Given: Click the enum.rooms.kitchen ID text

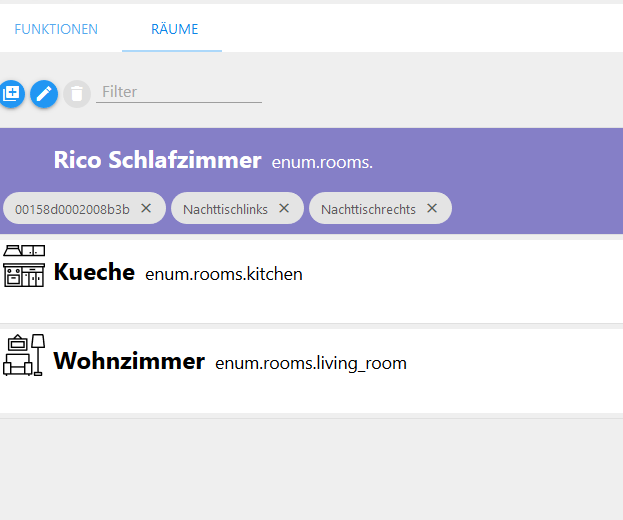Looking at the screenshot, I should [x=224, y=274].
